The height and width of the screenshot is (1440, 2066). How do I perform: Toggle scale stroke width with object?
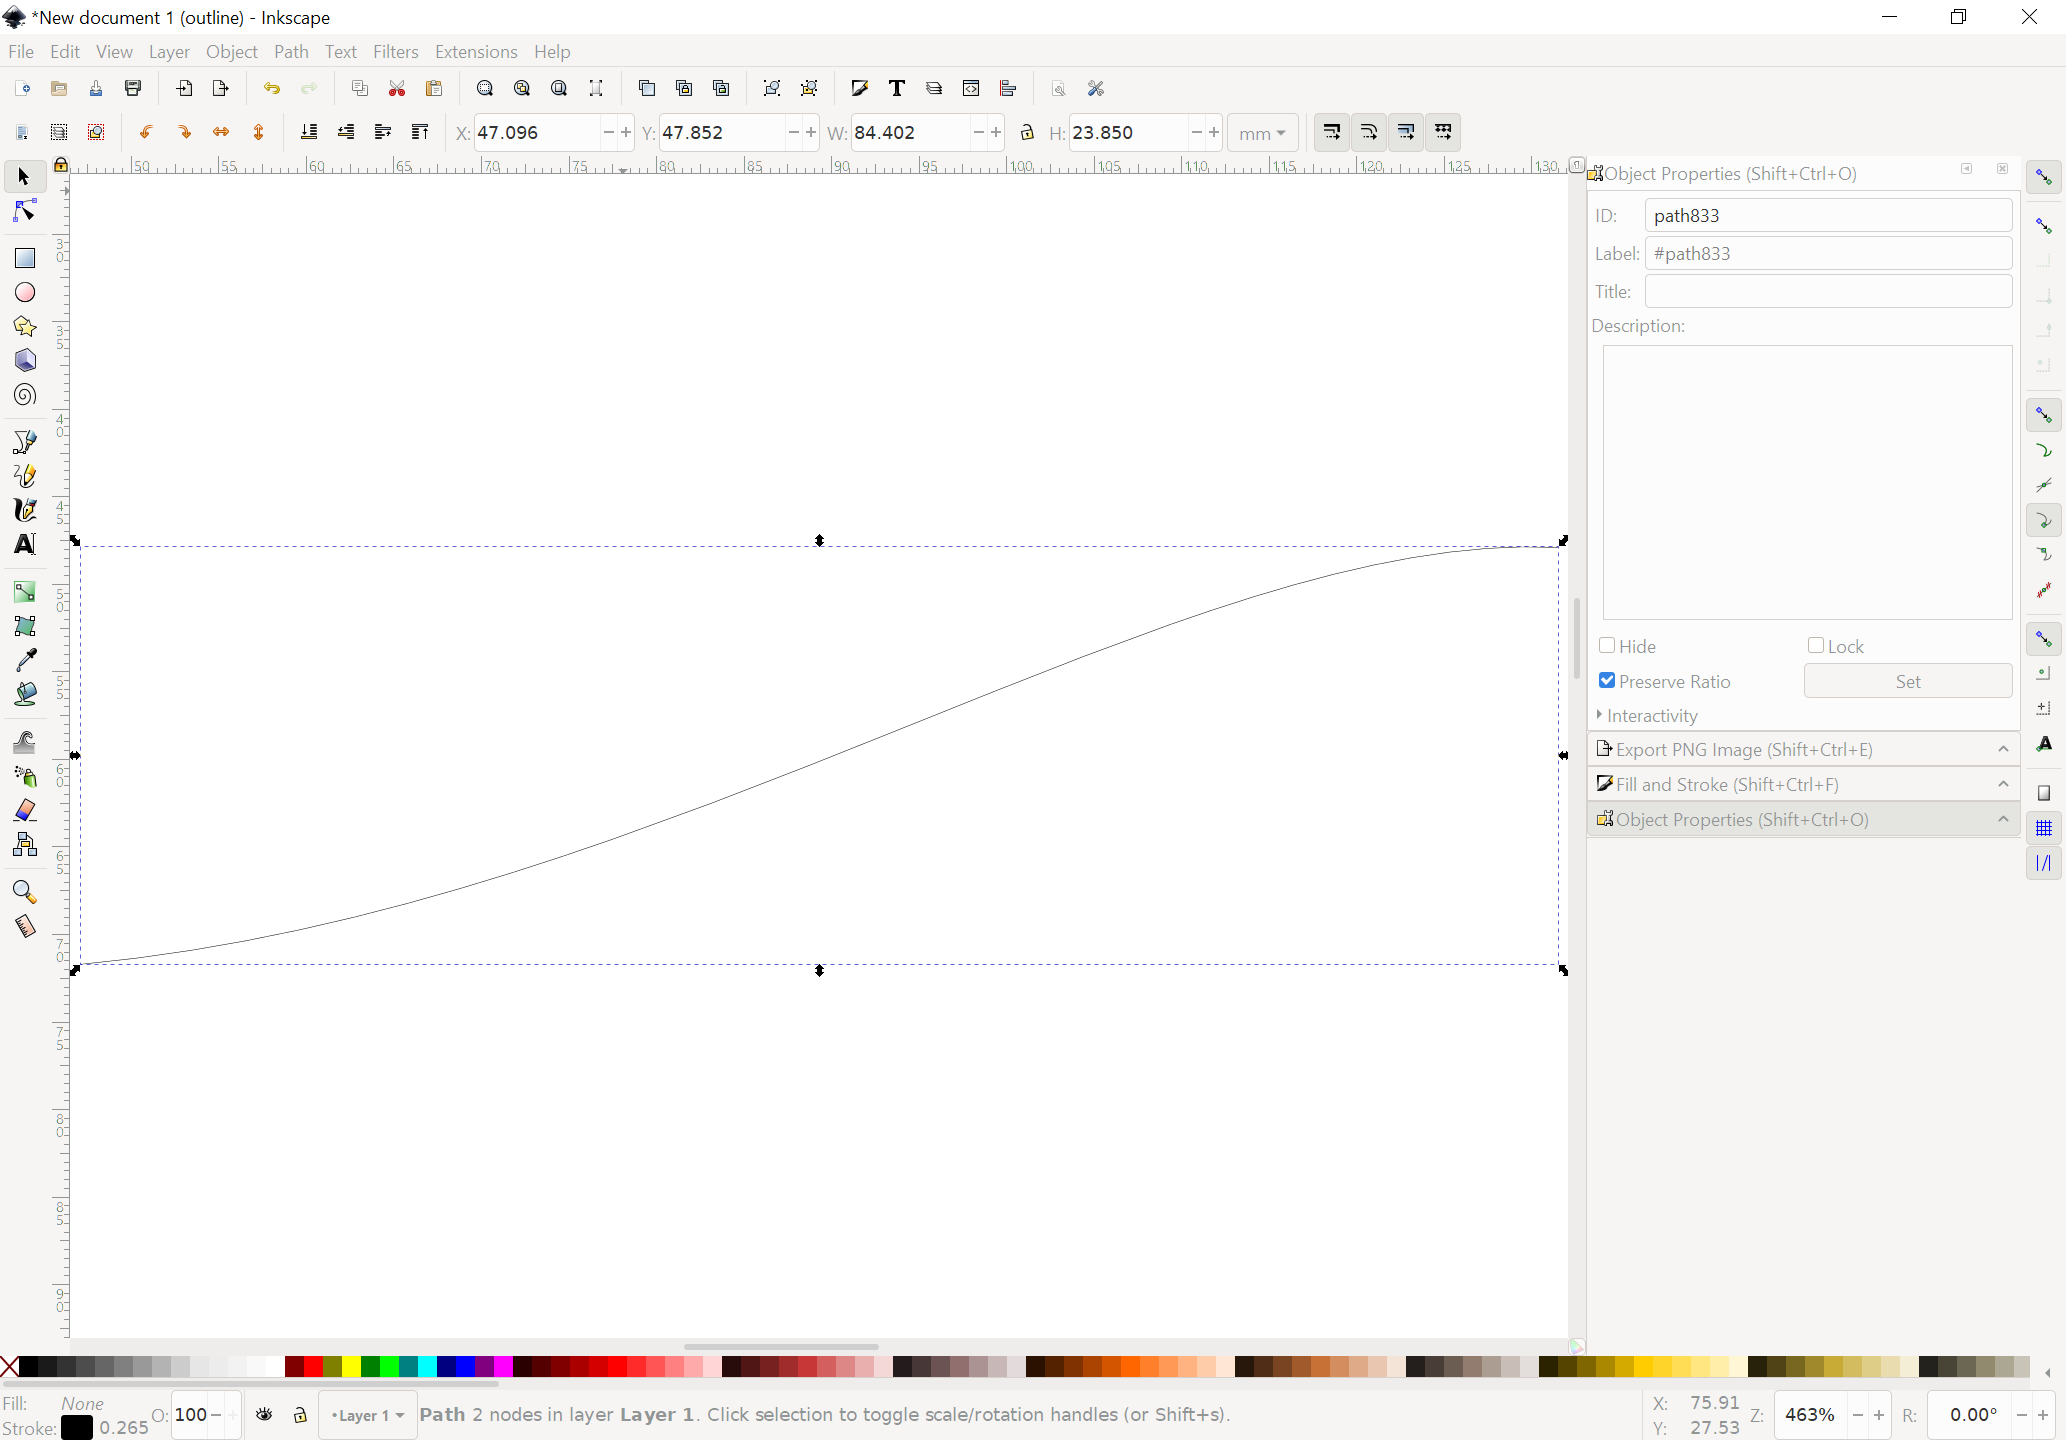click(x=1331, y=132)
